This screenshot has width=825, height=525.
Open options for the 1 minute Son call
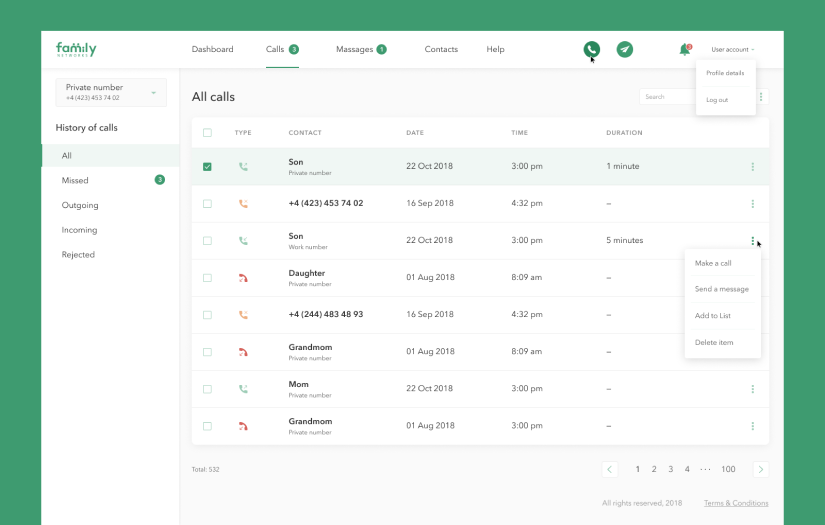pyautogui.click(x=752, y=167)
